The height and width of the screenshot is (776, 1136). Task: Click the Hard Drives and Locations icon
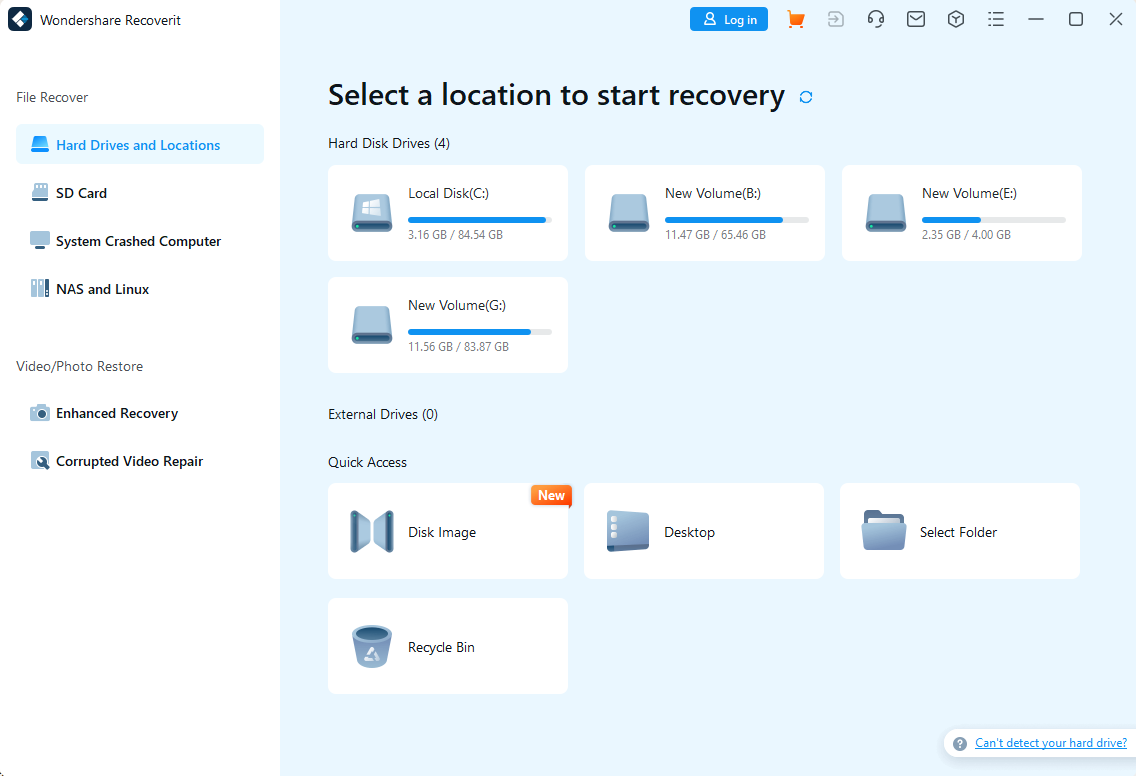point(40,144)
